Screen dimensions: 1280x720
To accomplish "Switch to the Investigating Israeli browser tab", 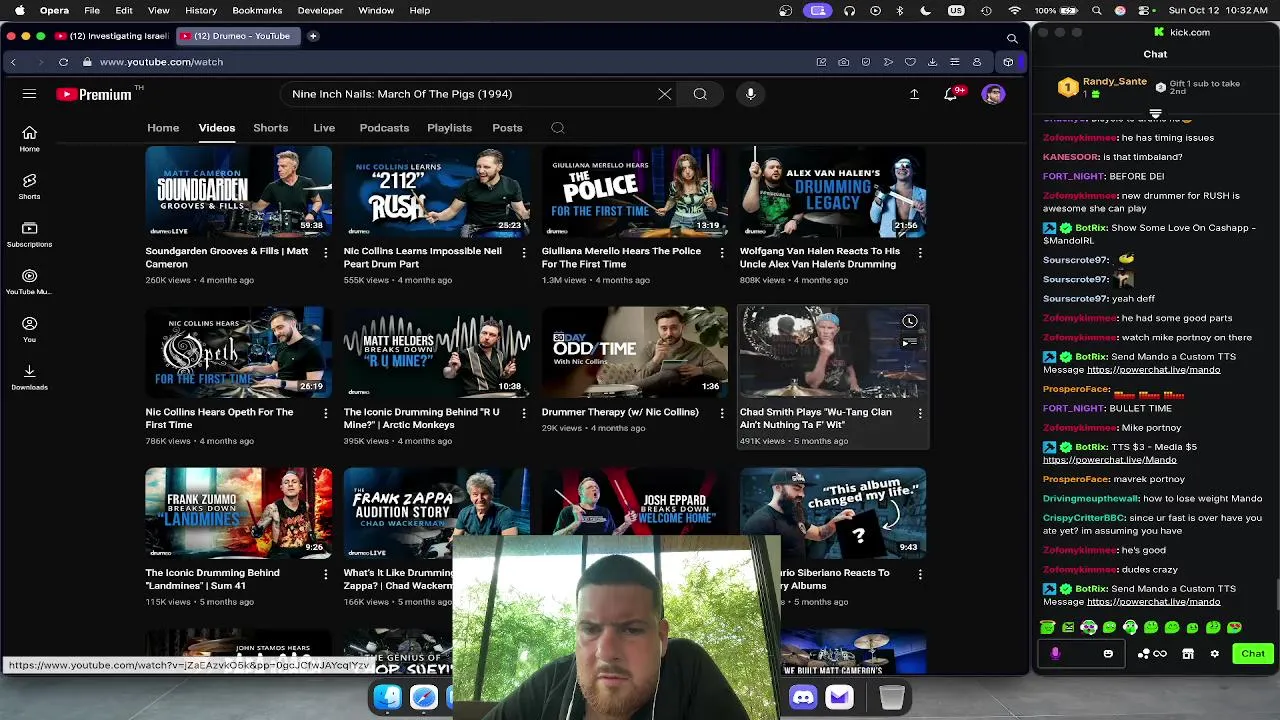I will click(113, 36).
